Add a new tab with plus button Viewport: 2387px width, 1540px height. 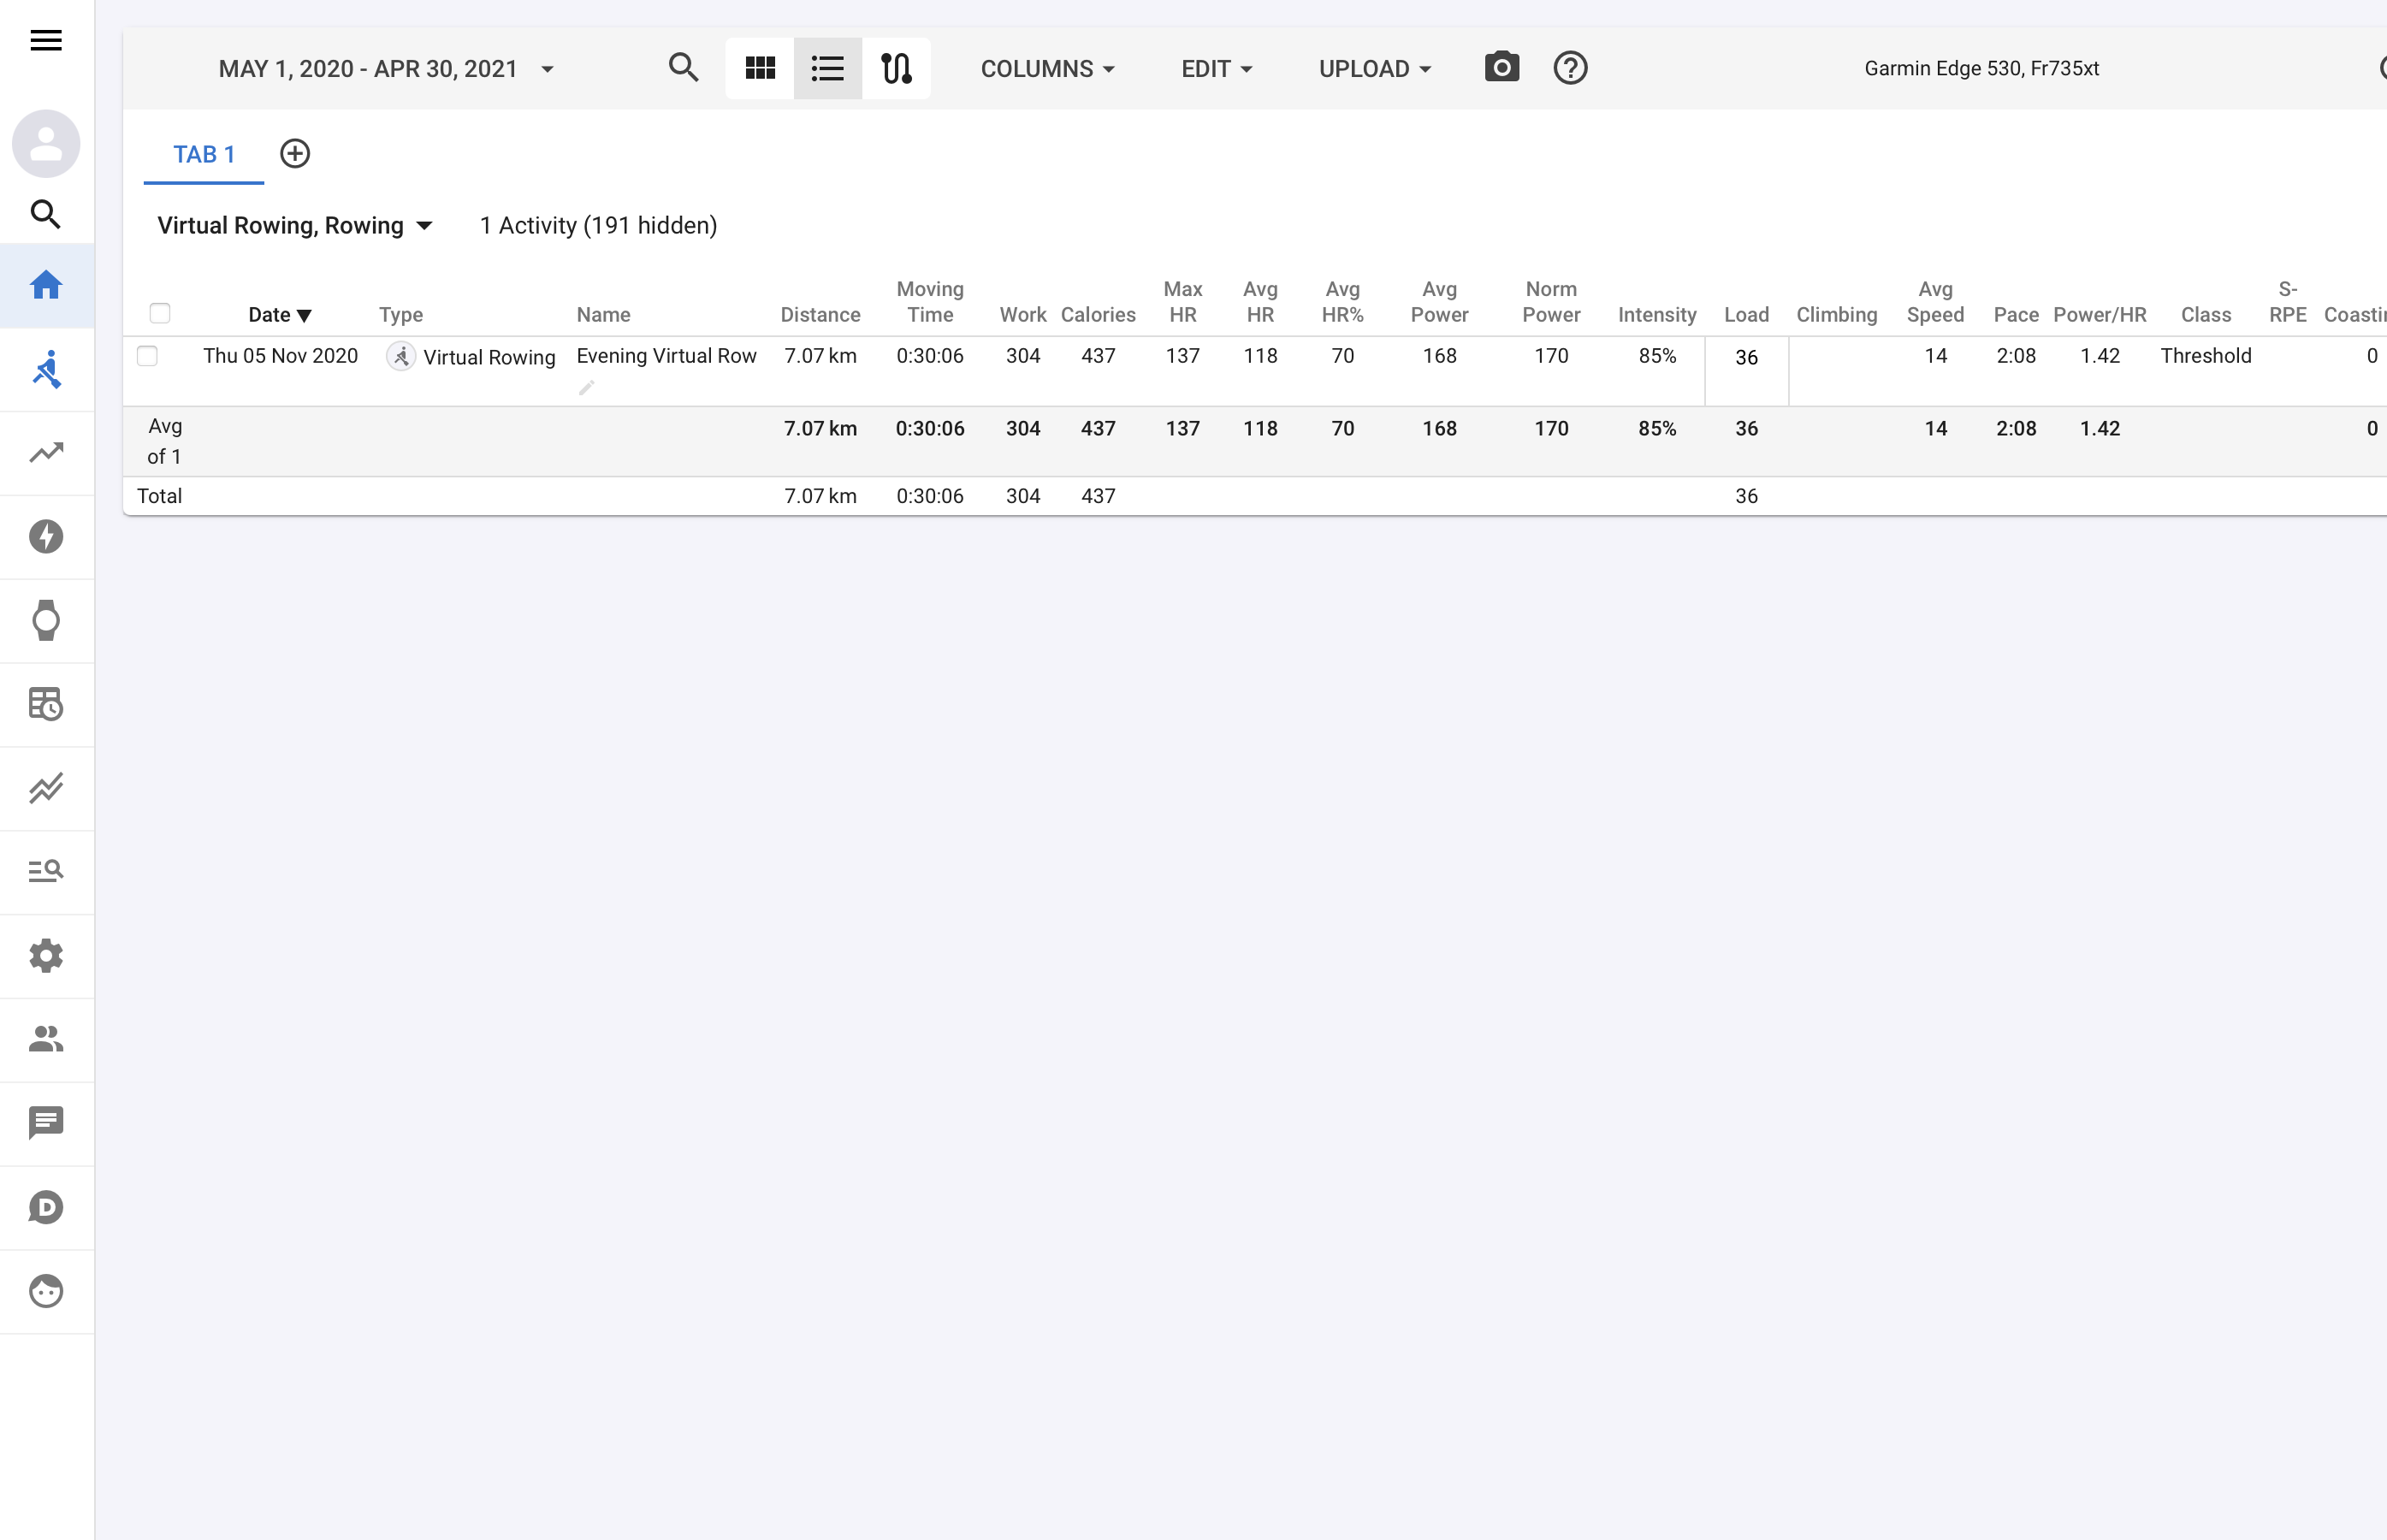(295, 154)
